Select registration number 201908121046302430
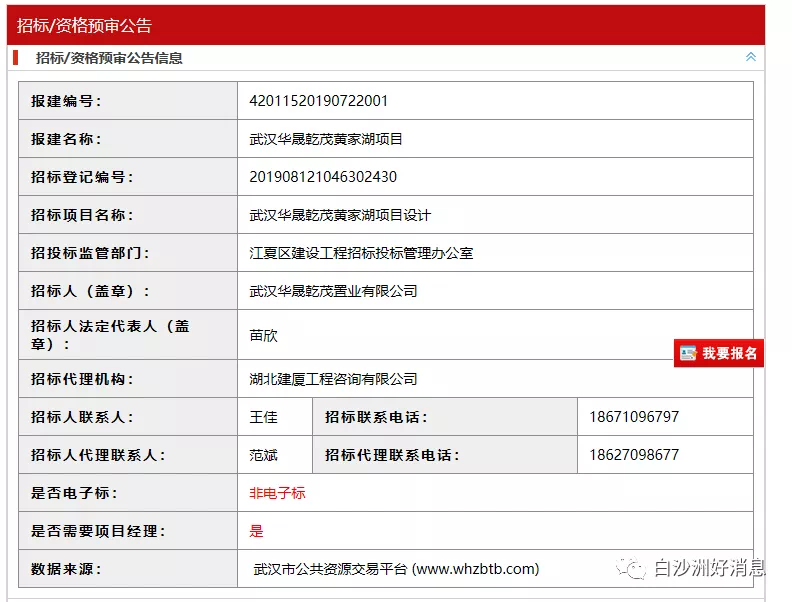The width and height of the screenshot is (792, 602). pos(323,177)
